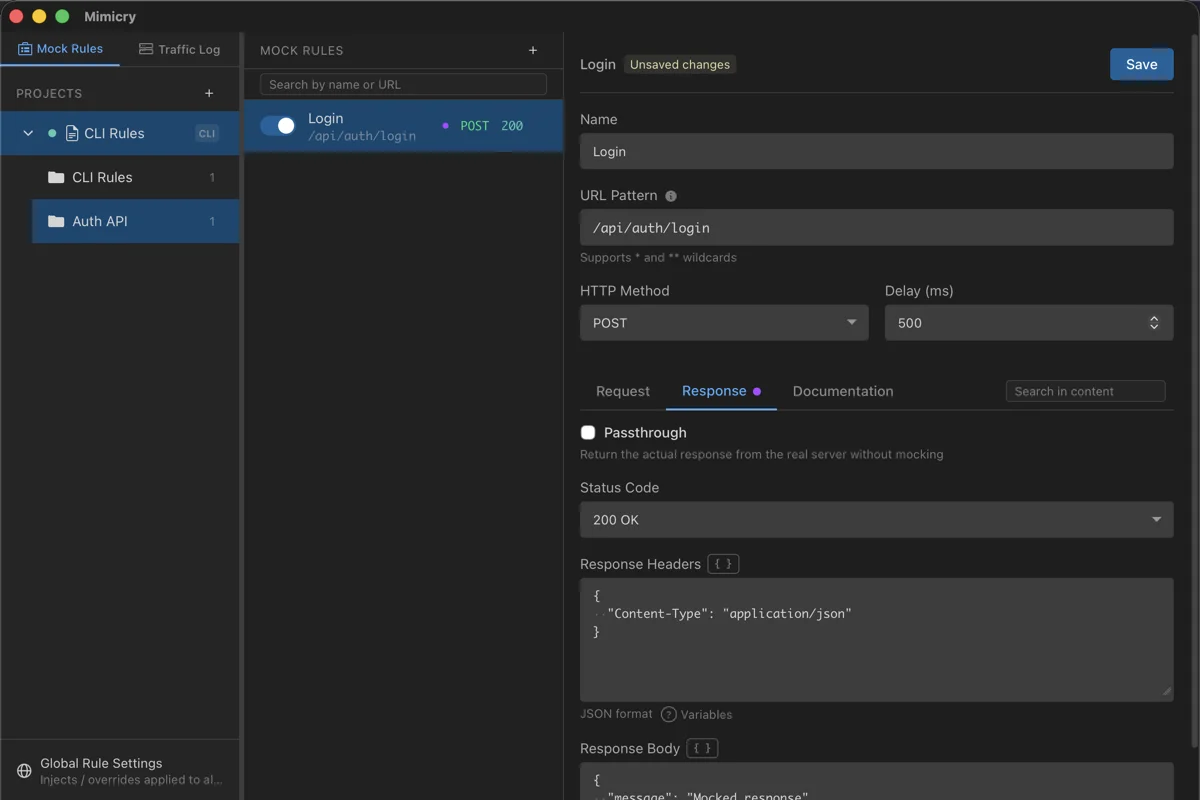Open Global Rule Settings

coord(120,770)
